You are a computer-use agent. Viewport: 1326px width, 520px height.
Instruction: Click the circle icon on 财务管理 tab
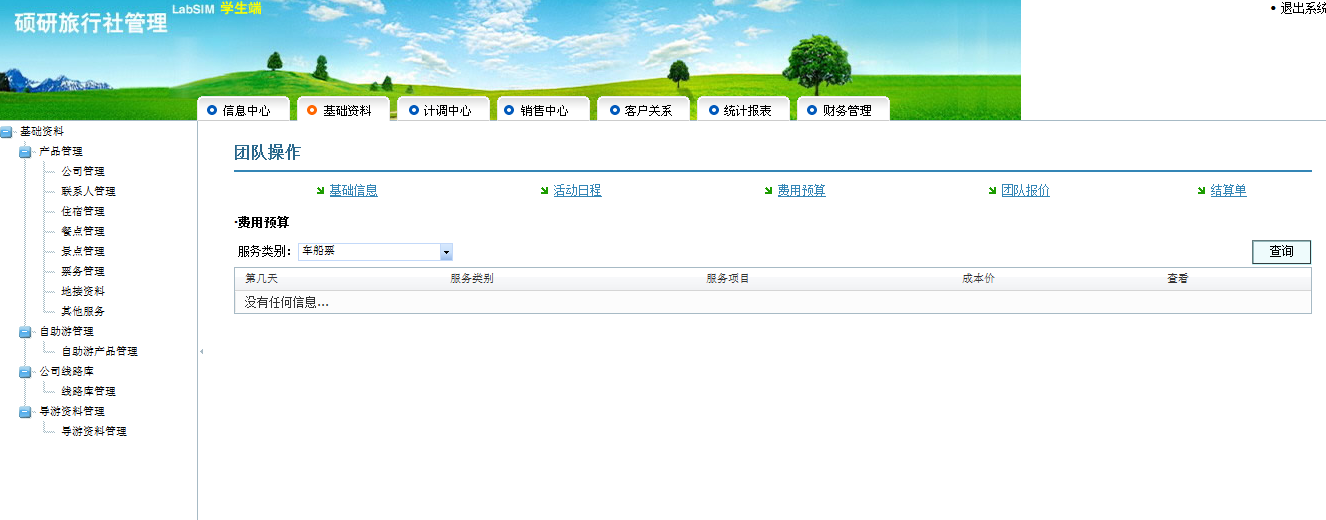click(x=812, y=110)
